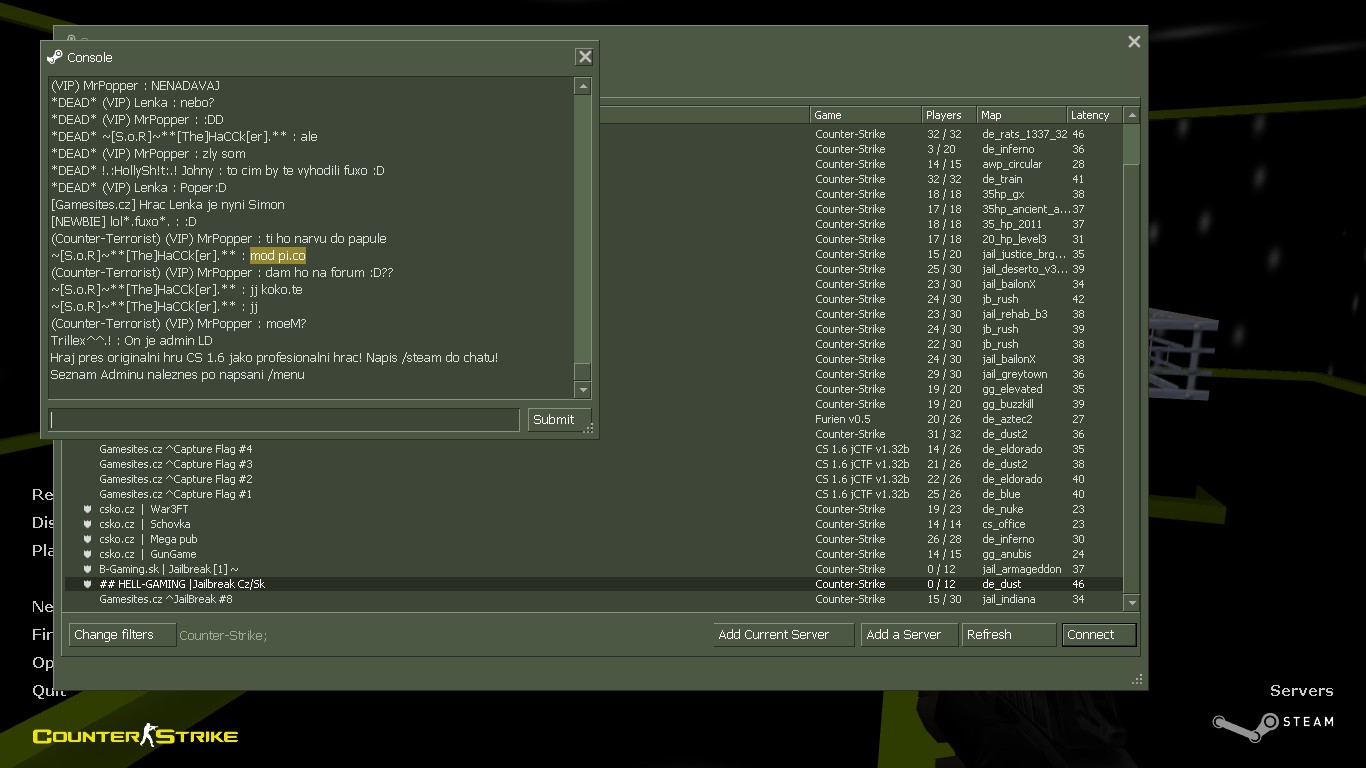The image size is (1366, 768).
Task: Connect to the selected server
Action: tap(1099, 635)
